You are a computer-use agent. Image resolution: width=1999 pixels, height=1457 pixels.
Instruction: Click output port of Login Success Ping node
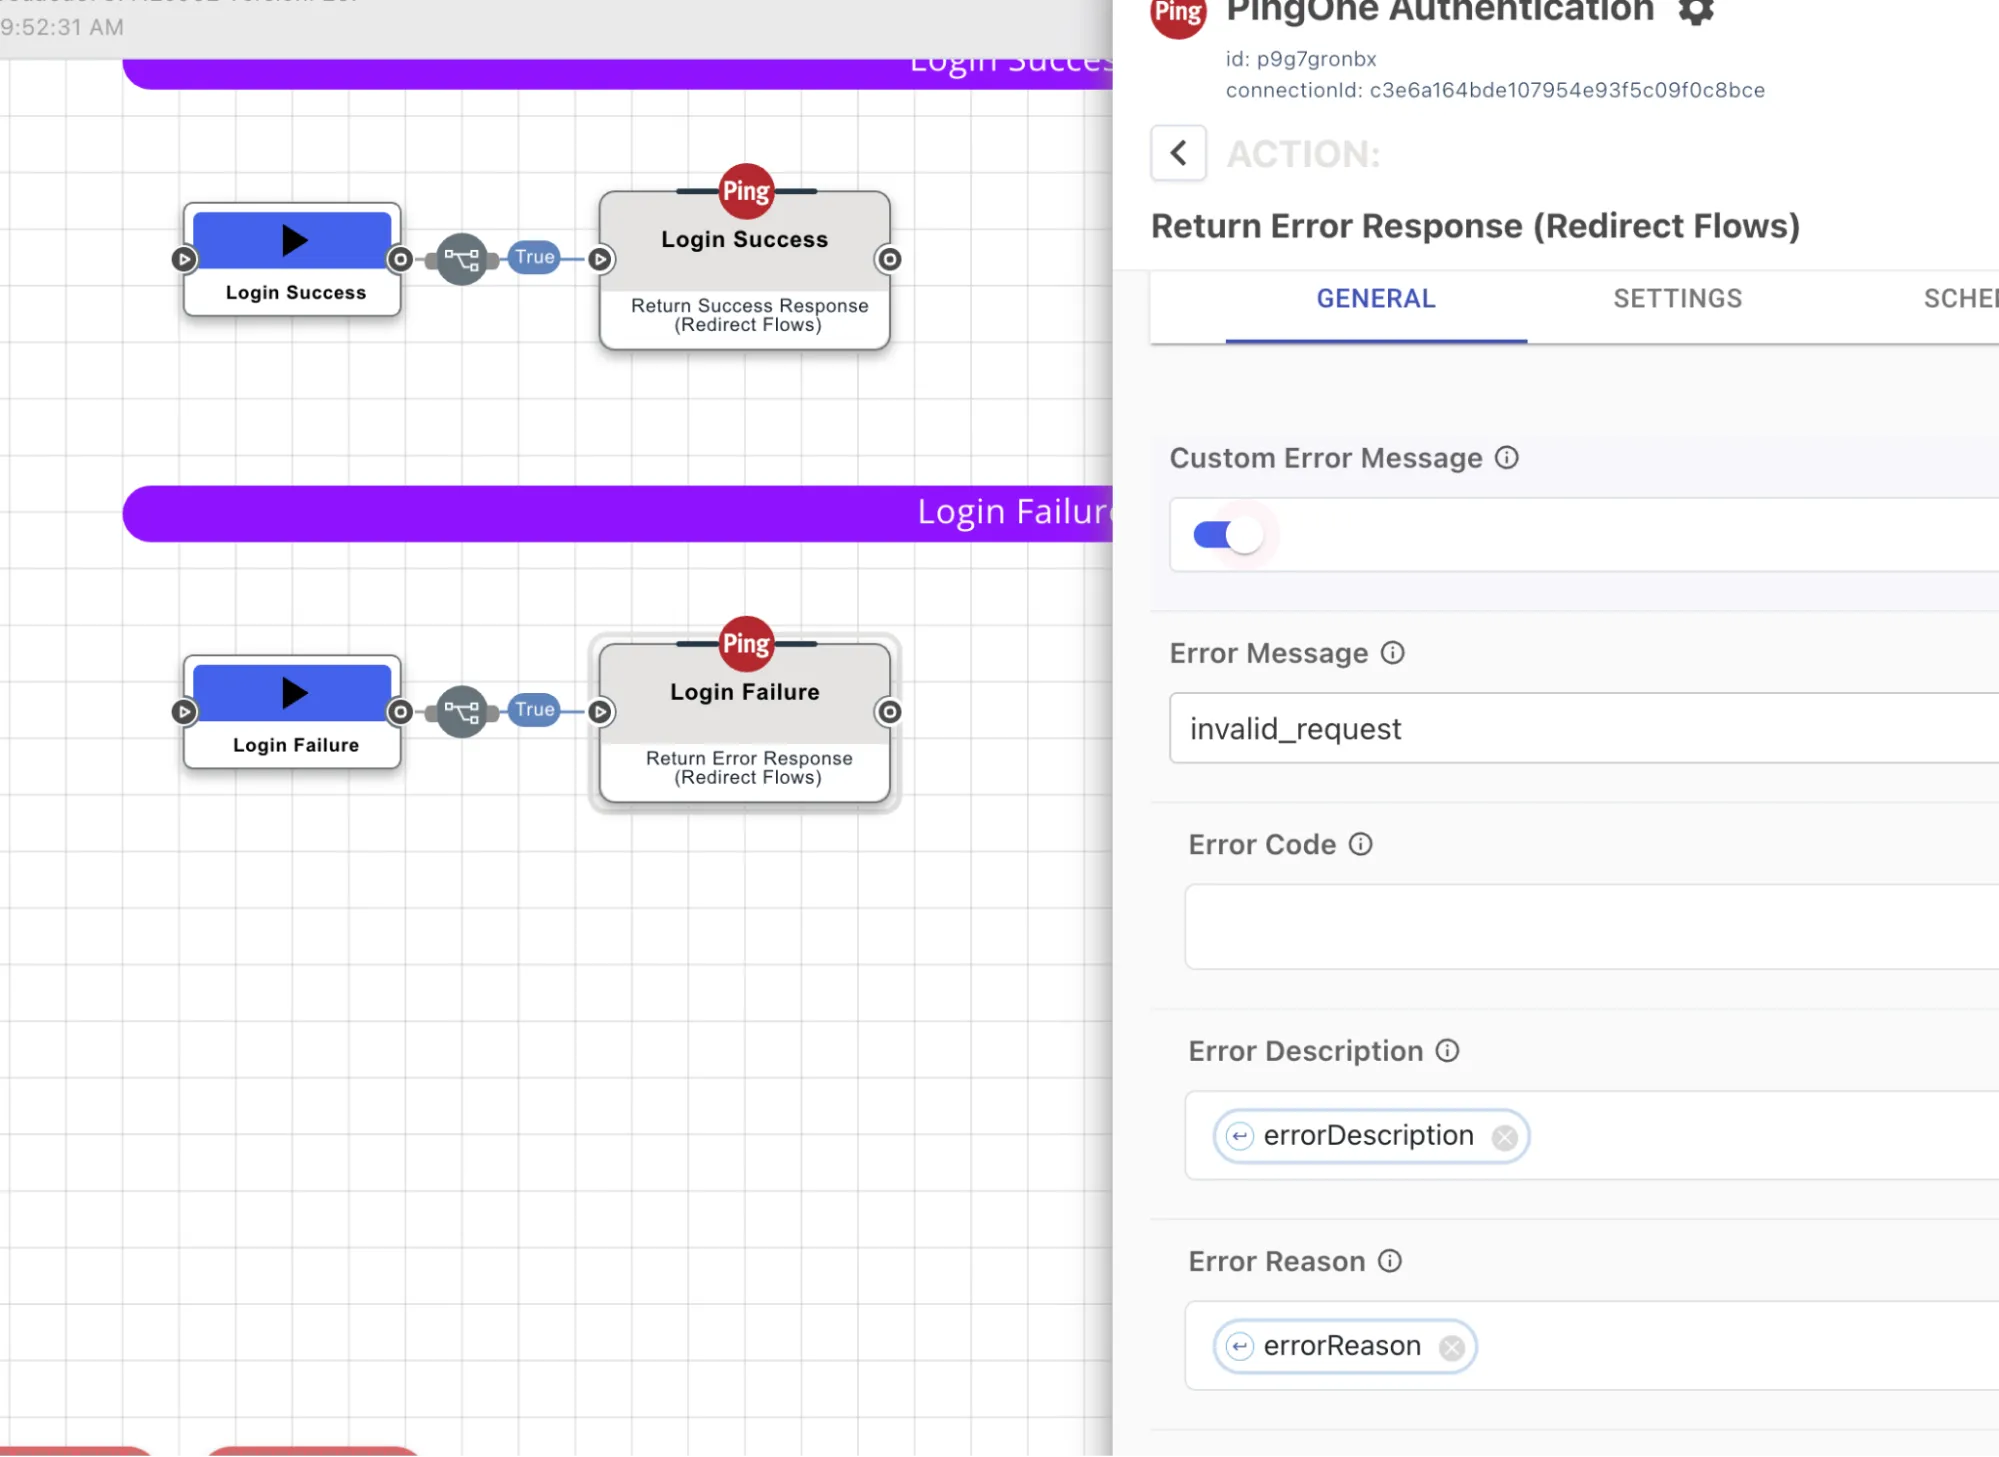coord(889,259)
